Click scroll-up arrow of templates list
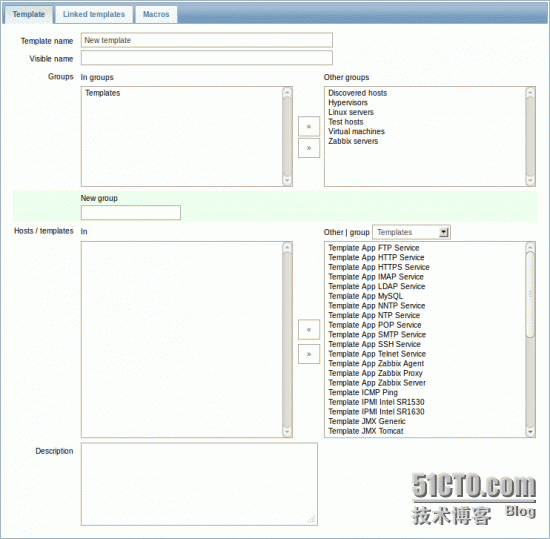Viewport: 550px width, 539px height. (530, 247)
